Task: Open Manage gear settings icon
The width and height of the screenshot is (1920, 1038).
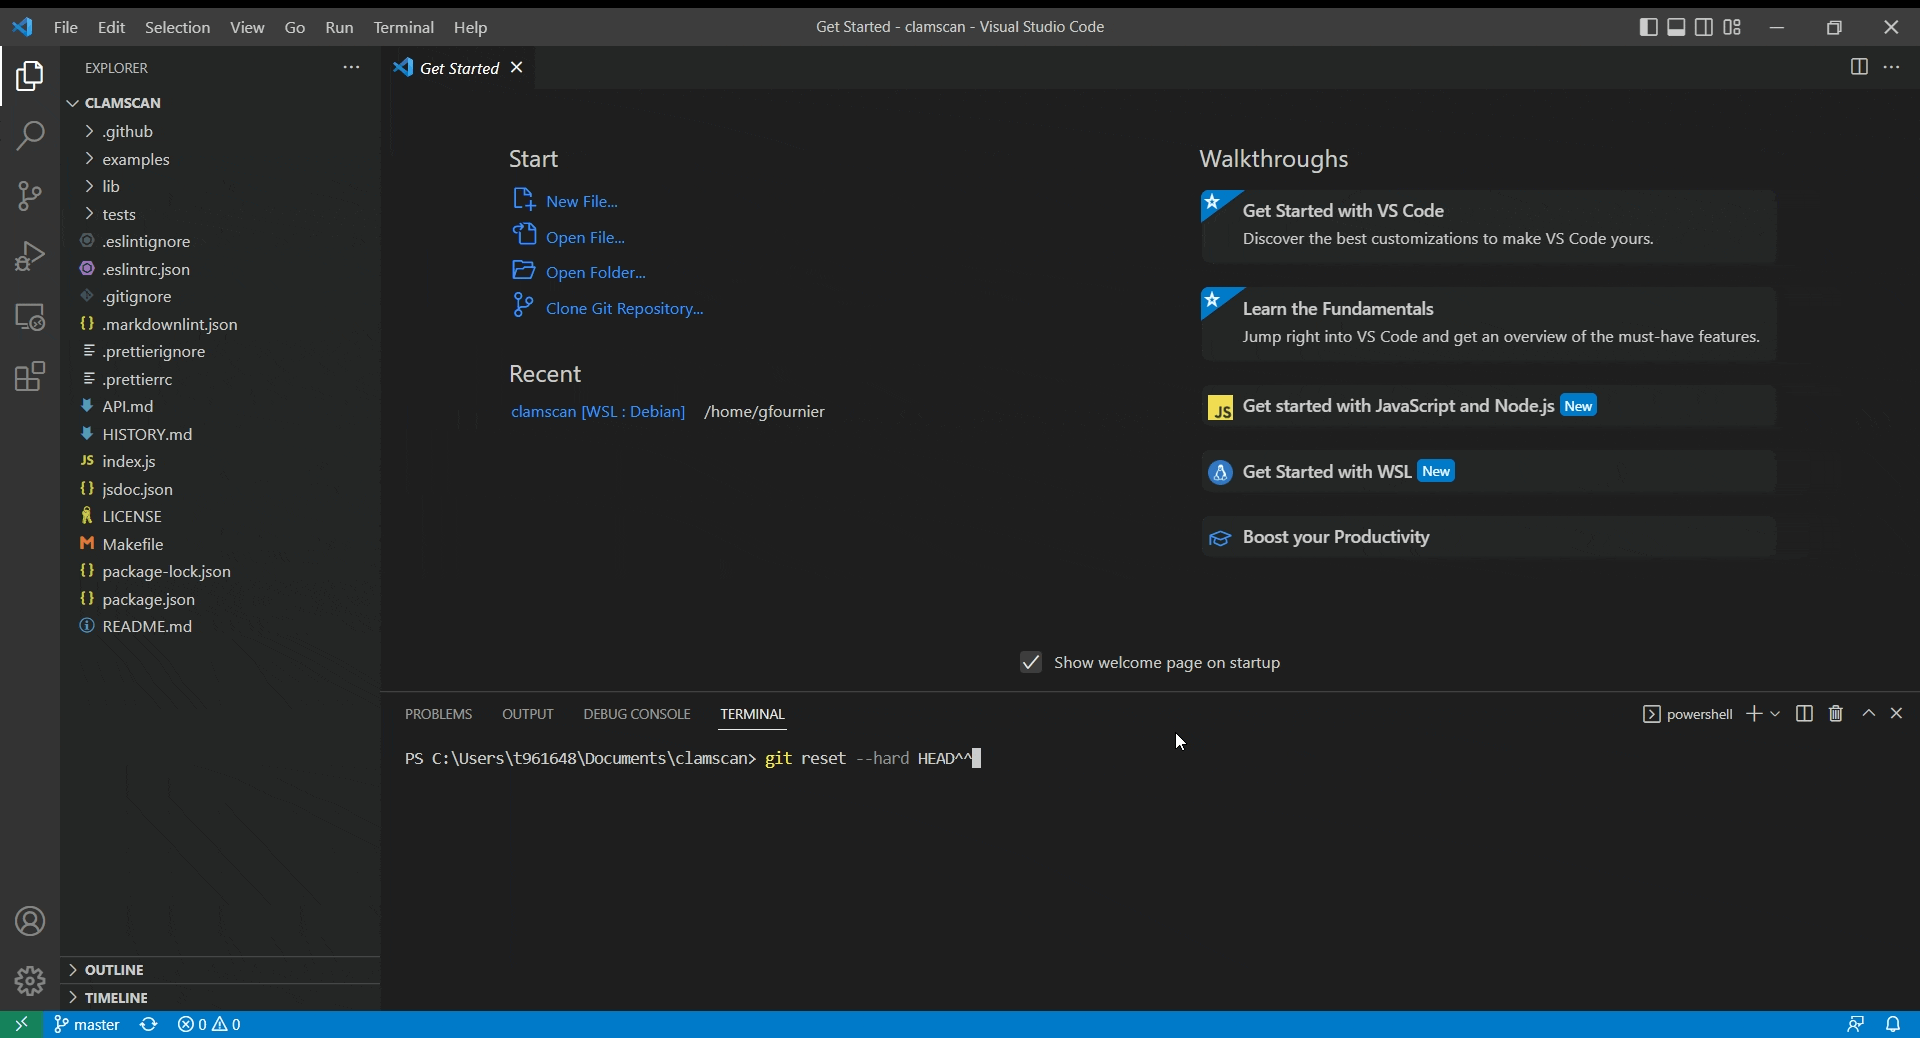Action: (30, 981)
